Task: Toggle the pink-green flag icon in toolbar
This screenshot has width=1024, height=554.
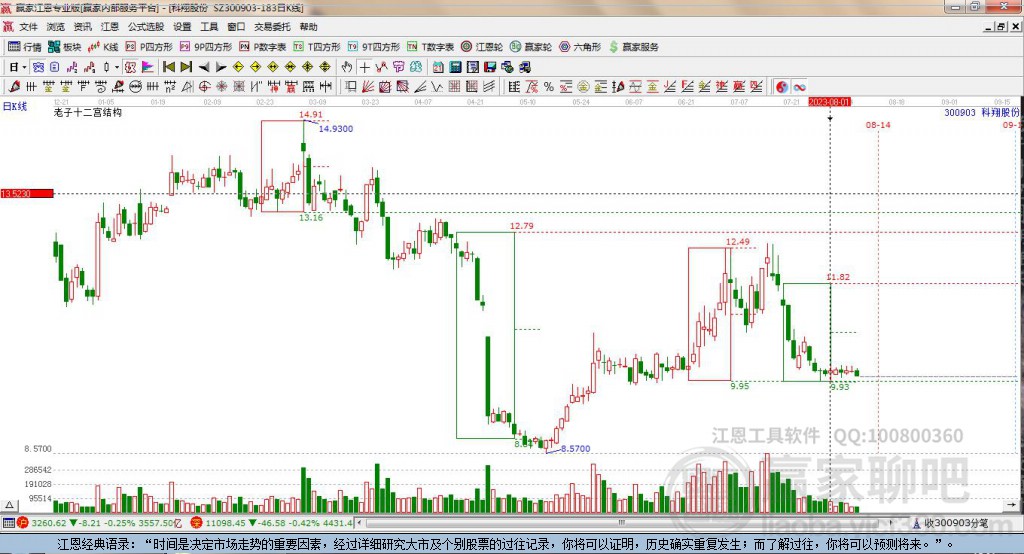Action: click(147, 67)
